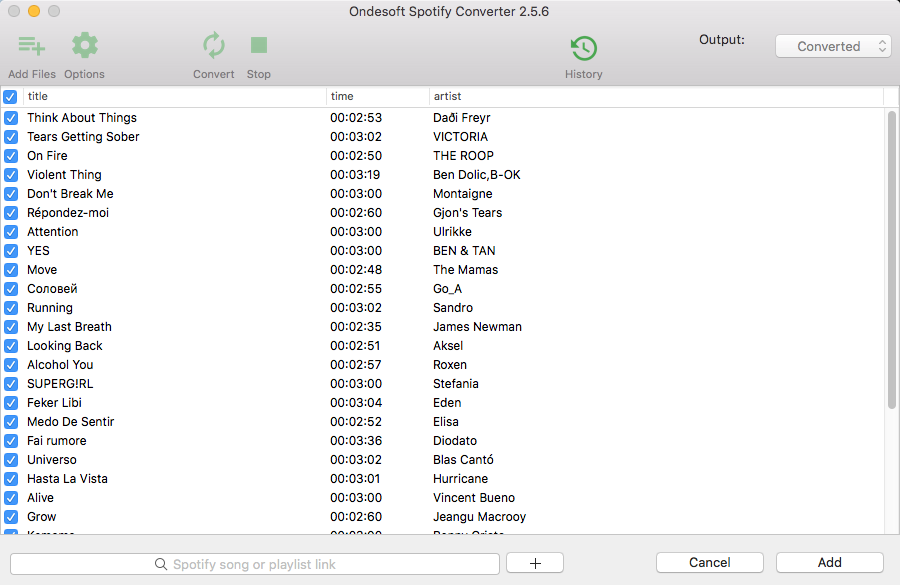900x585 pixels.
Task: Select artist Ulrikke
Action: pos(452,231)
